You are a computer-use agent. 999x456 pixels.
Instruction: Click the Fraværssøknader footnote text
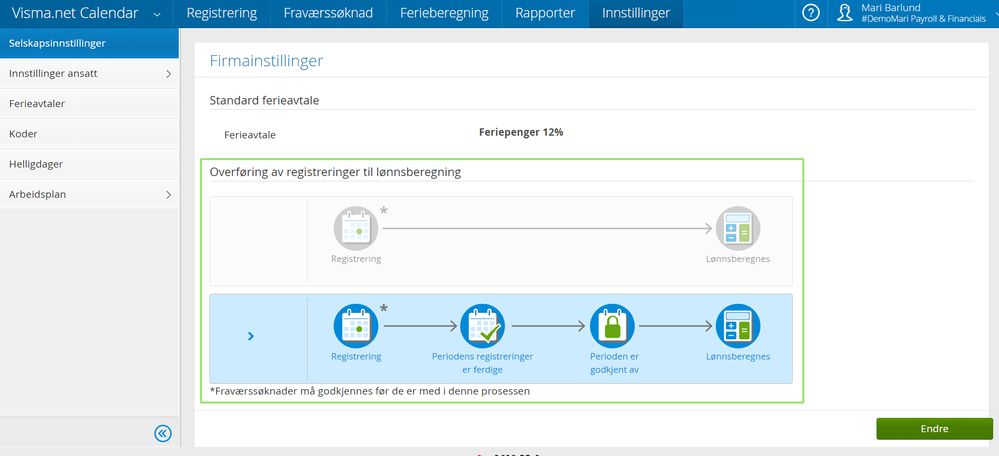(370, 391)
